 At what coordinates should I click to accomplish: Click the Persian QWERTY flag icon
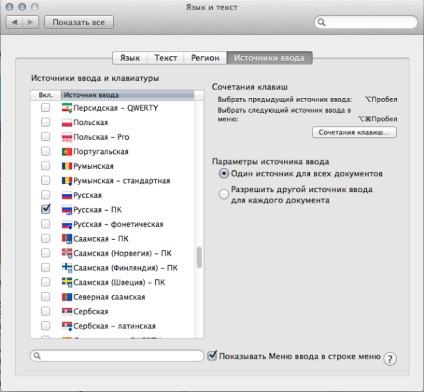pos(67,108)
